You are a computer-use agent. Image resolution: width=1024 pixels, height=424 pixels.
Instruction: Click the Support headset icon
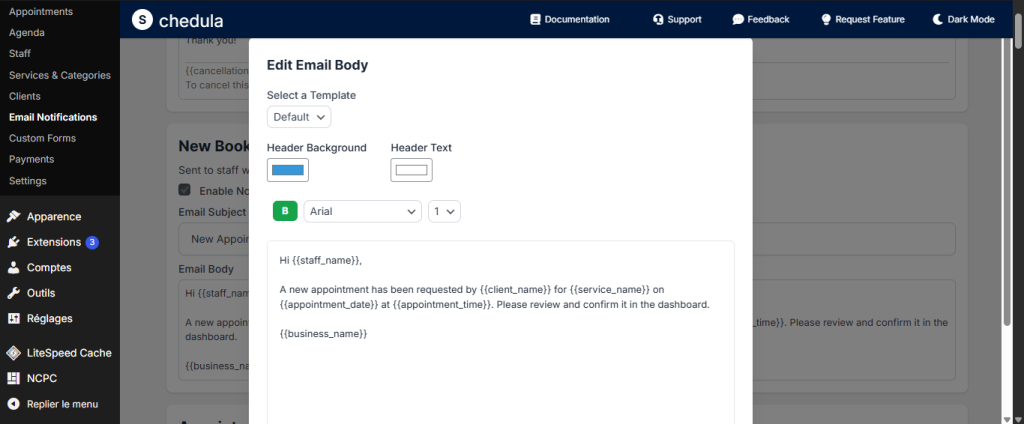coord(658,19)
